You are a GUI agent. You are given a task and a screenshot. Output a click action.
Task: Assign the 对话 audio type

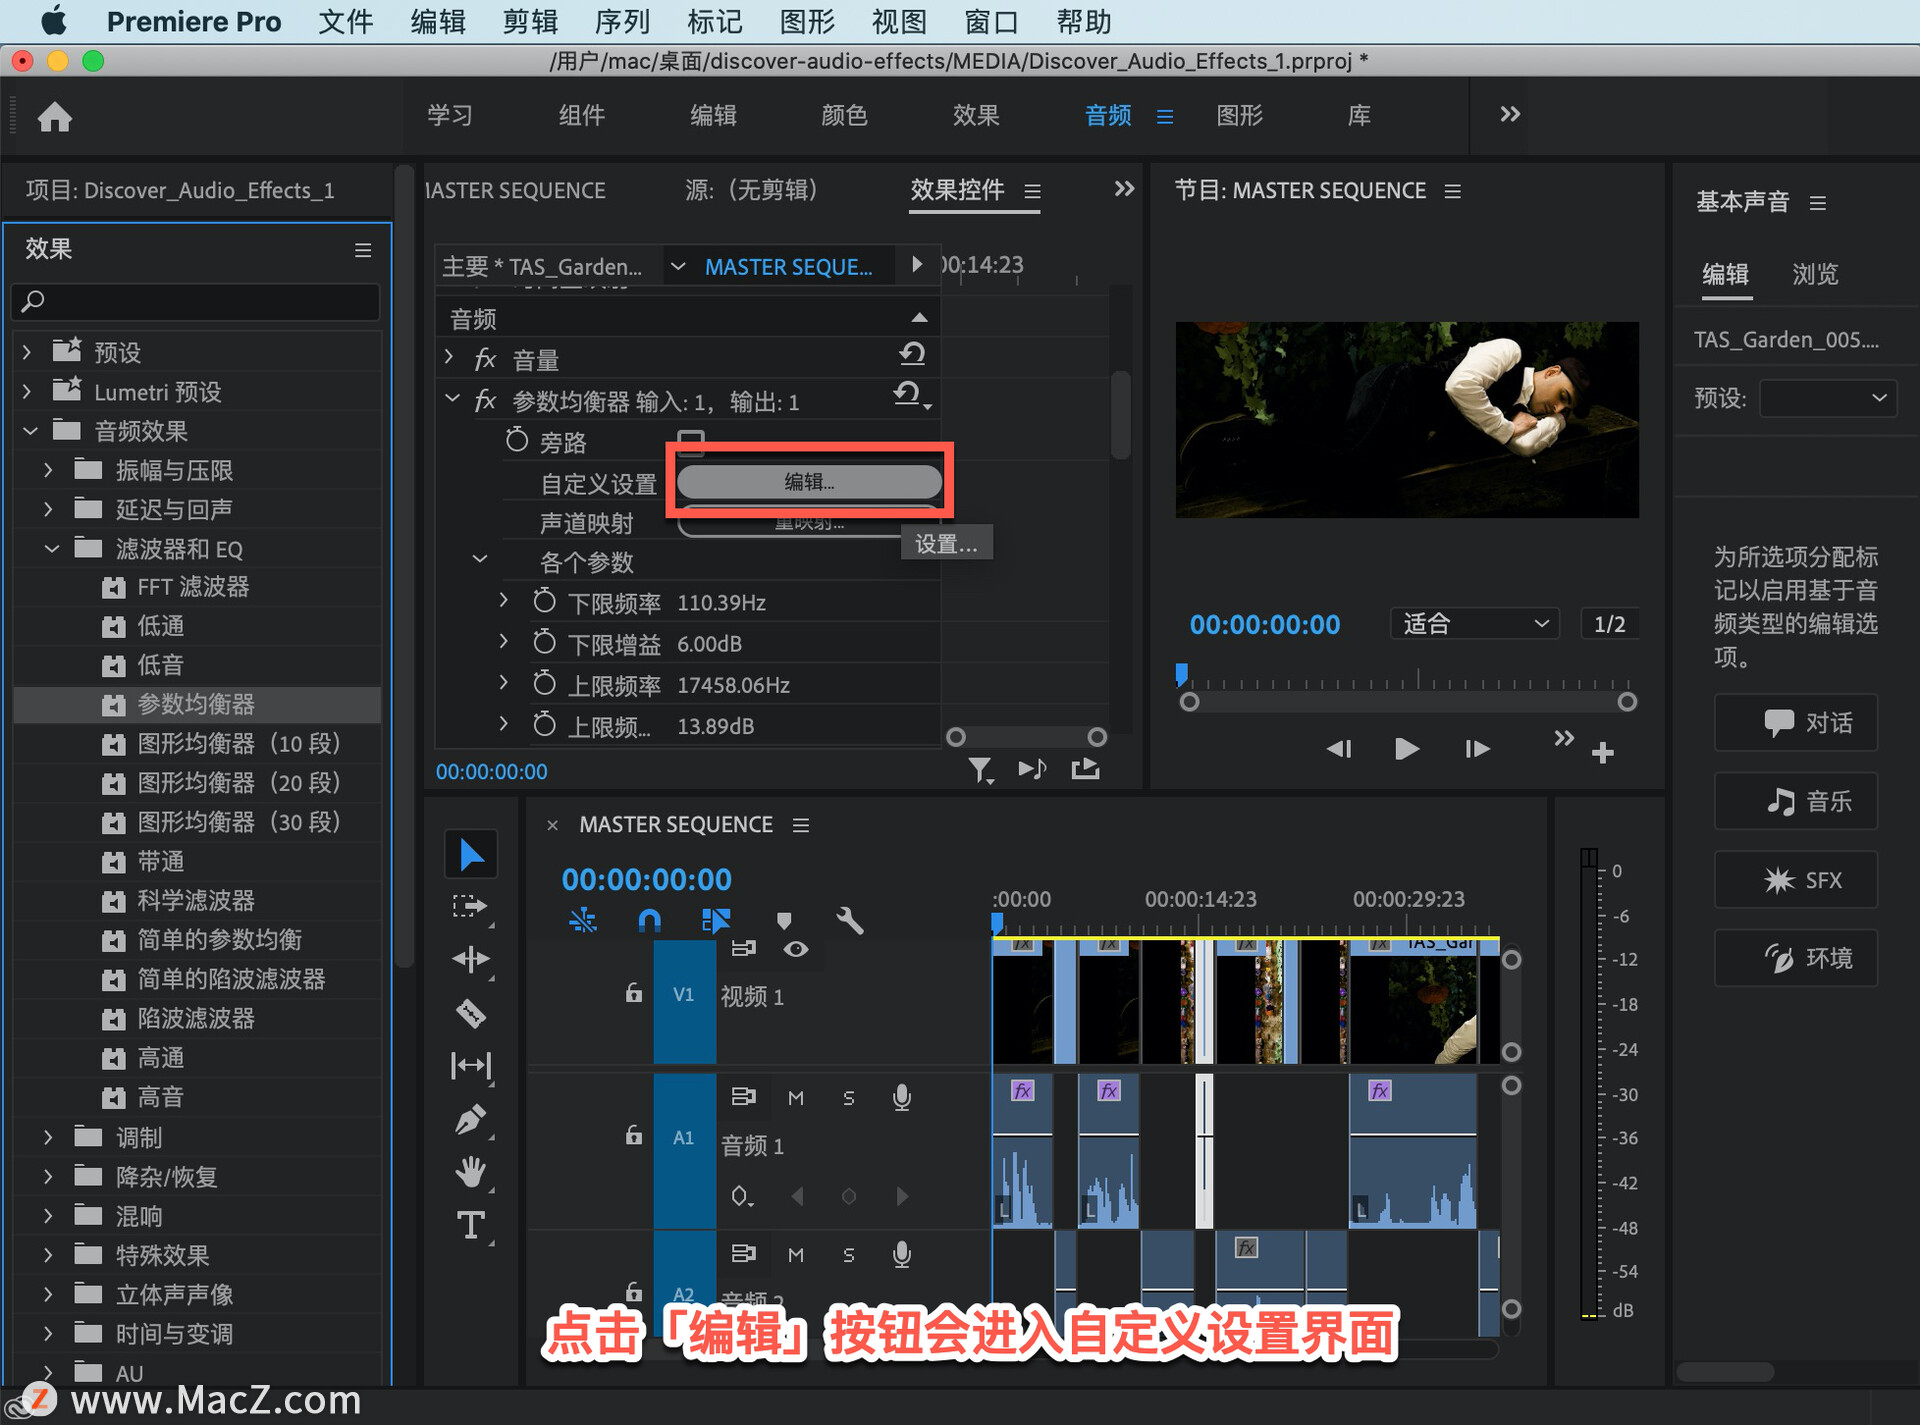coord(1796,722)
